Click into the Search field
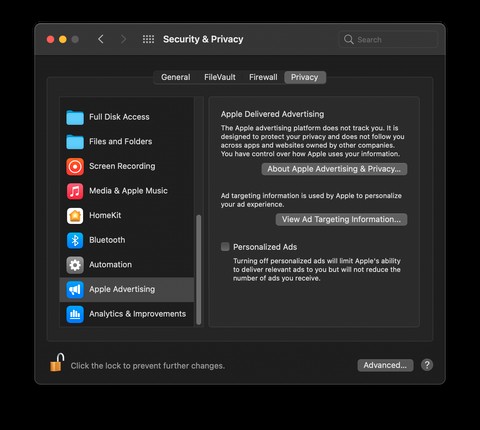This screenshot has height=430, width=480. coord(388,40)
